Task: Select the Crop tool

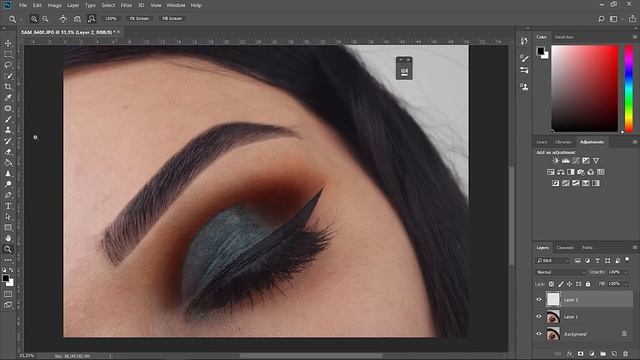Action: (x=8, y=87)
